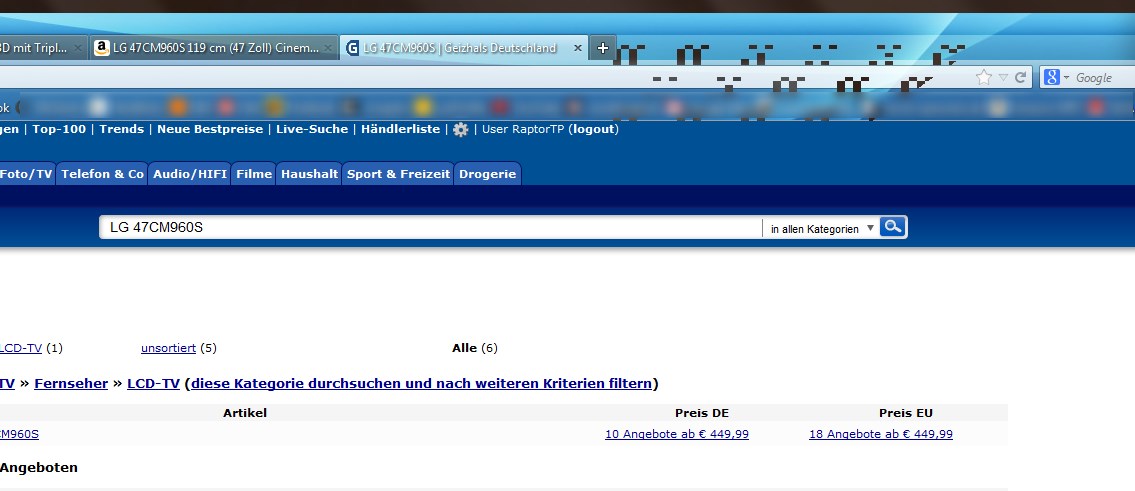
Task: Click the Geizhals search field with LG 47CM960S
Action: [430, 227]
